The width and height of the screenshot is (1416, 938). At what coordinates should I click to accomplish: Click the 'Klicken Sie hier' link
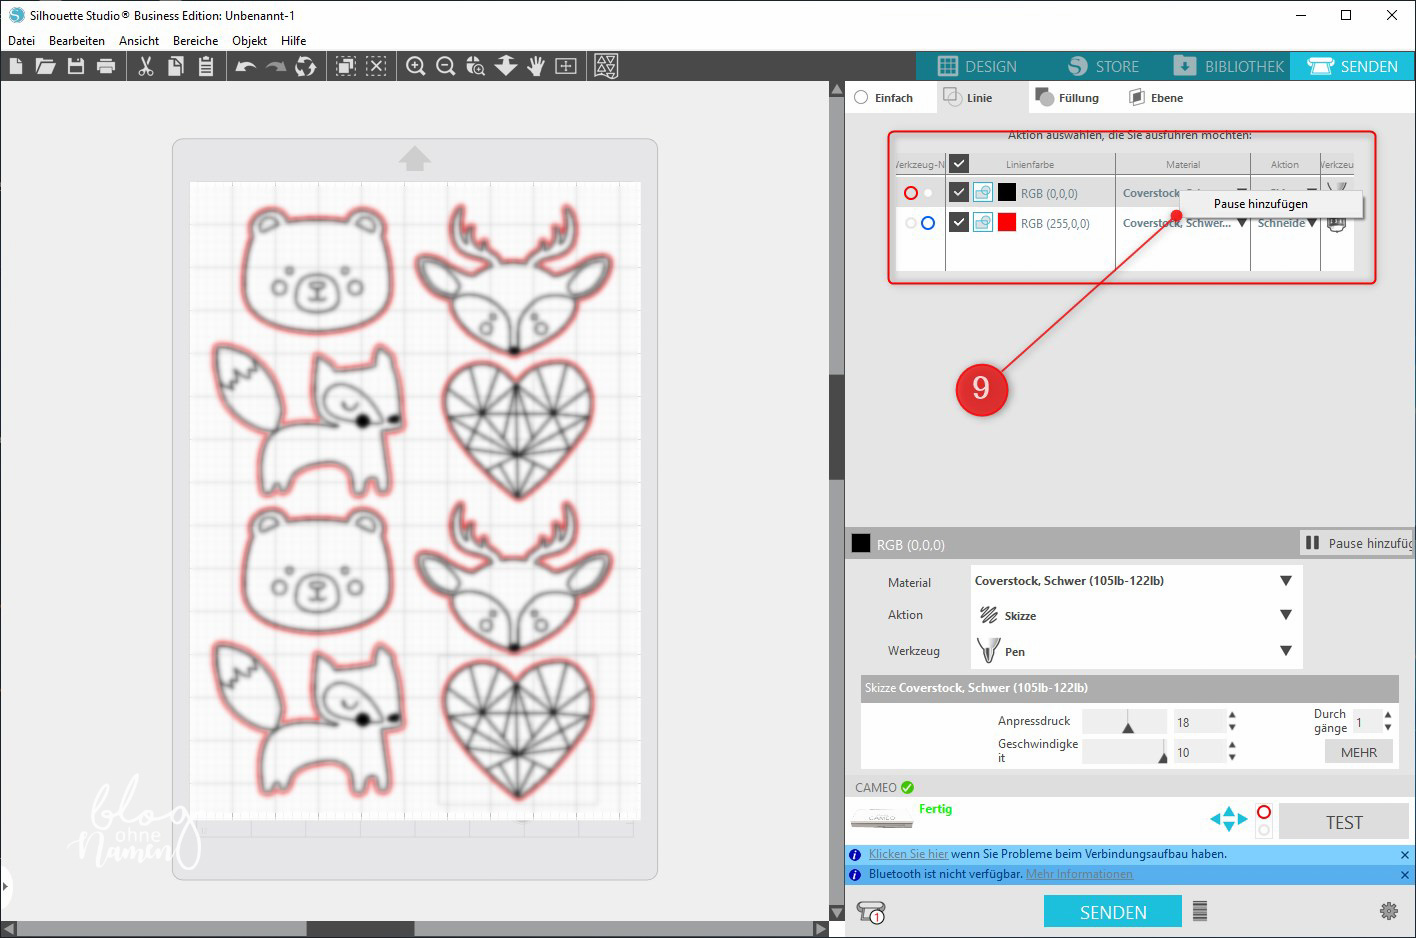coord(908,854)
